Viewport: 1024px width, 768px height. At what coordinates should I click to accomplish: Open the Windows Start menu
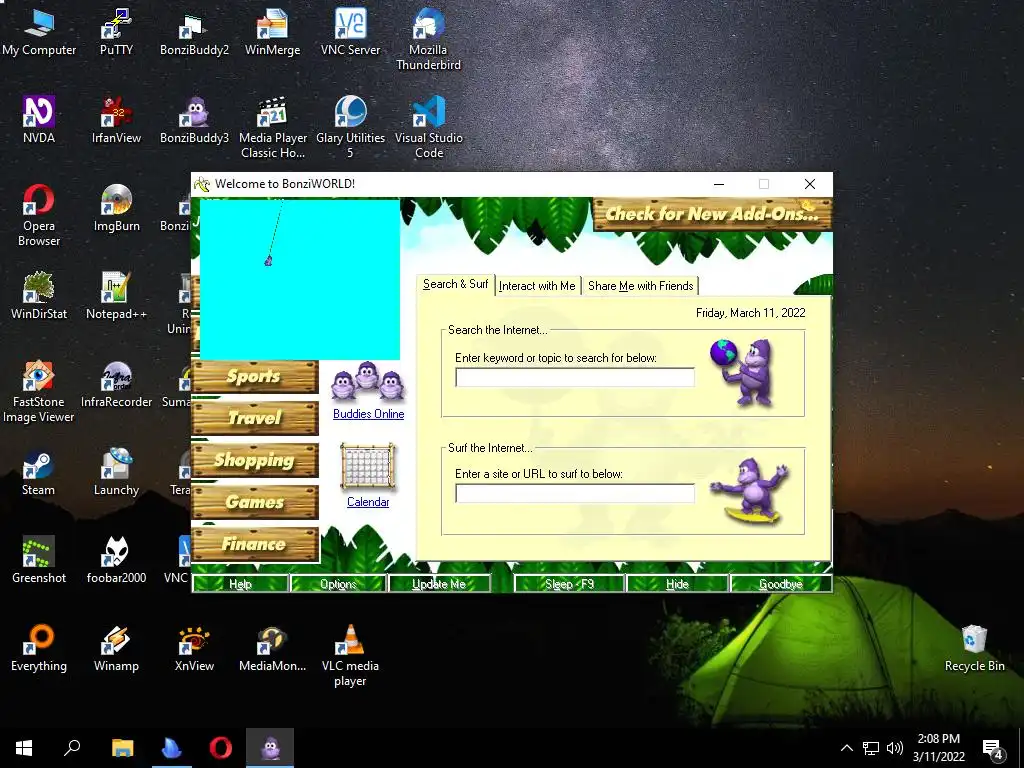point(24,748)
